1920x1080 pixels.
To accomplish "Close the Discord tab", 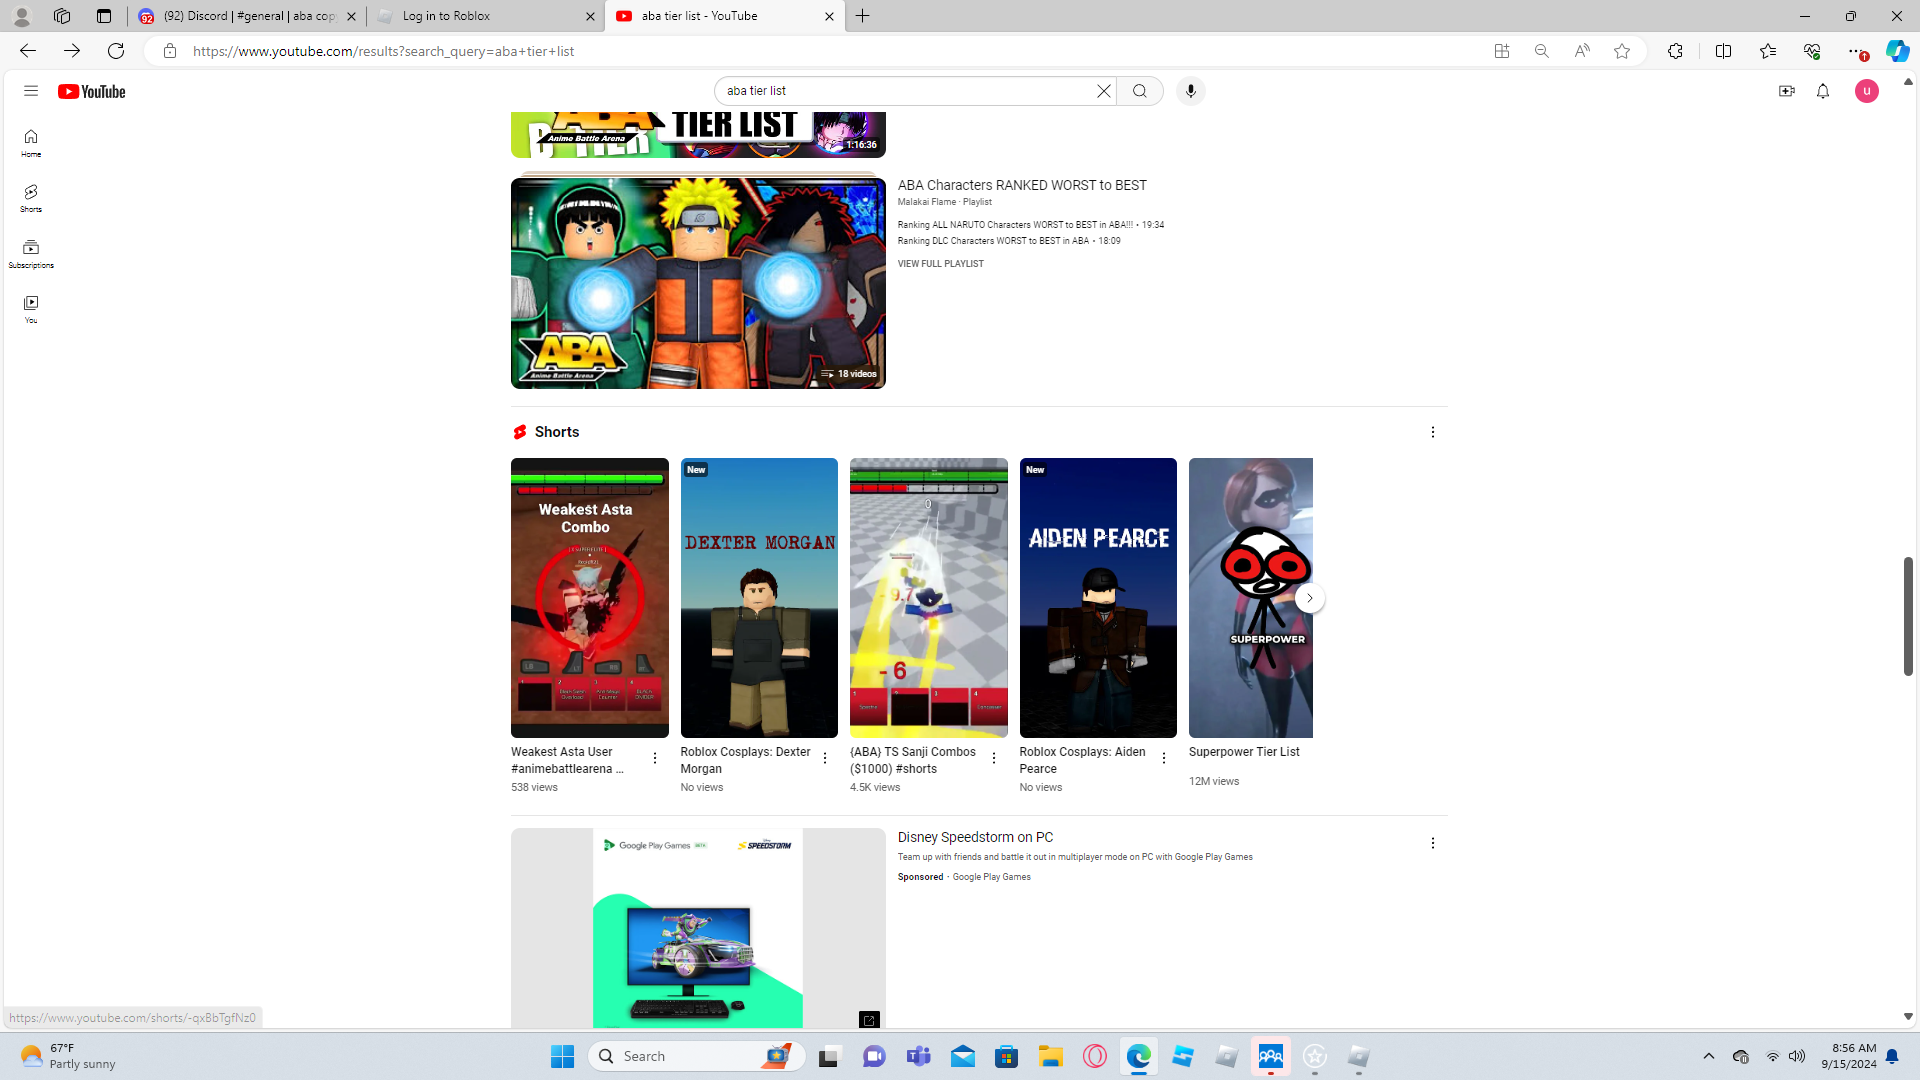I will (x=351, y=16).
